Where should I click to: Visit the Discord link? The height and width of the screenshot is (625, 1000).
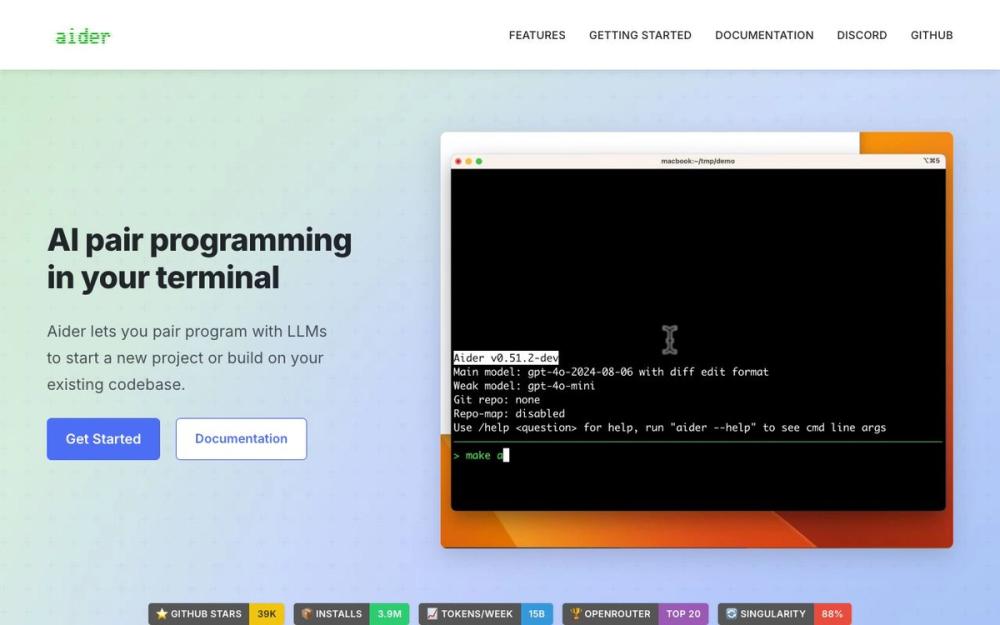point(862,35)
